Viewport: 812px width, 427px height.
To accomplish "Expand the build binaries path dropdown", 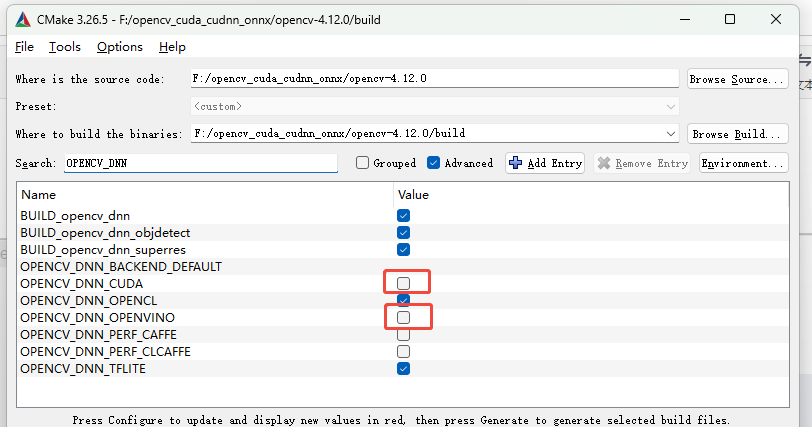I will coord(670,133).
